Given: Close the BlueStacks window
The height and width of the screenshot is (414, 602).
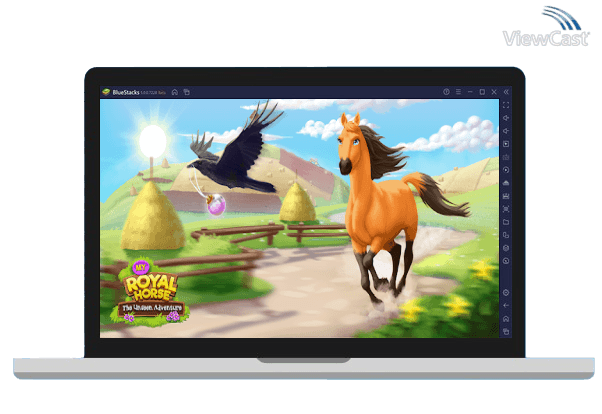Looking at the screenshot, I should click(494, 92).
